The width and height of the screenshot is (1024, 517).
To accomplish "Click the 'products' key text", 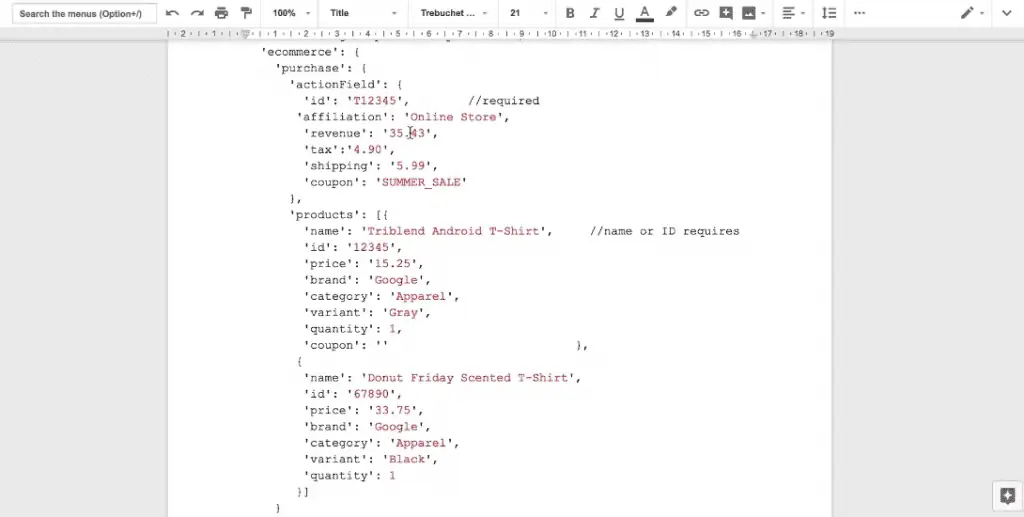I will point(325,215).
